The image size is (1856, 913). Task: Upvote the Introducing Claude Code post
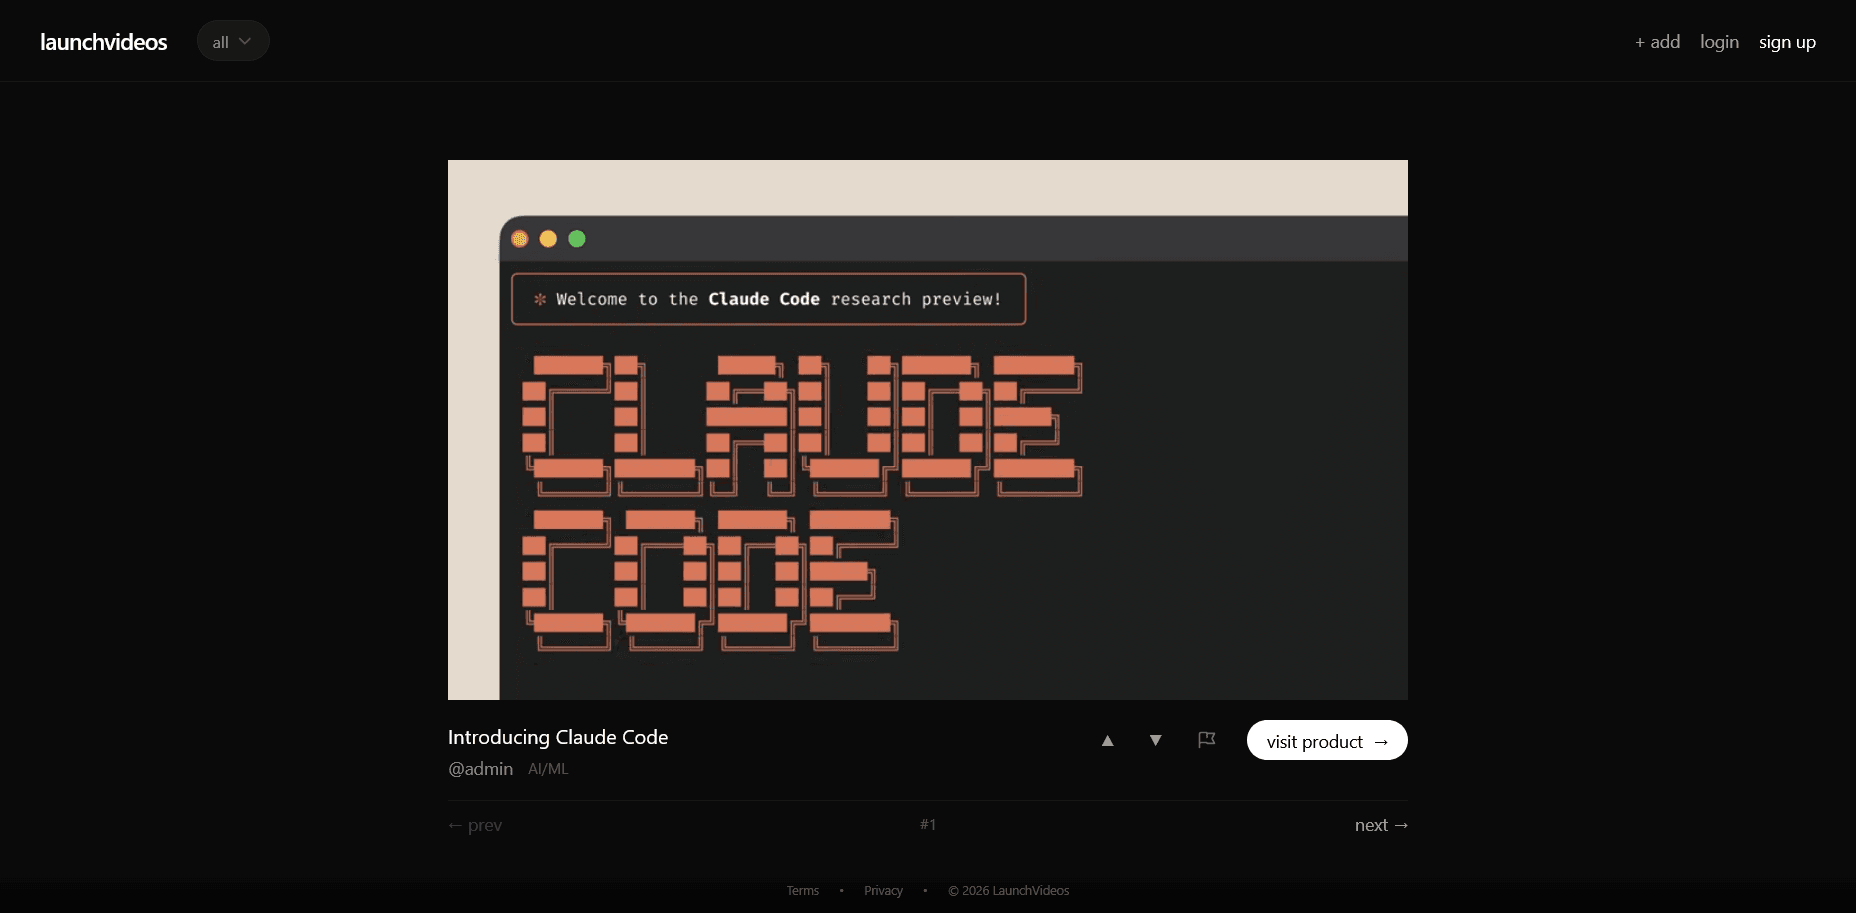pos(1107,741)
